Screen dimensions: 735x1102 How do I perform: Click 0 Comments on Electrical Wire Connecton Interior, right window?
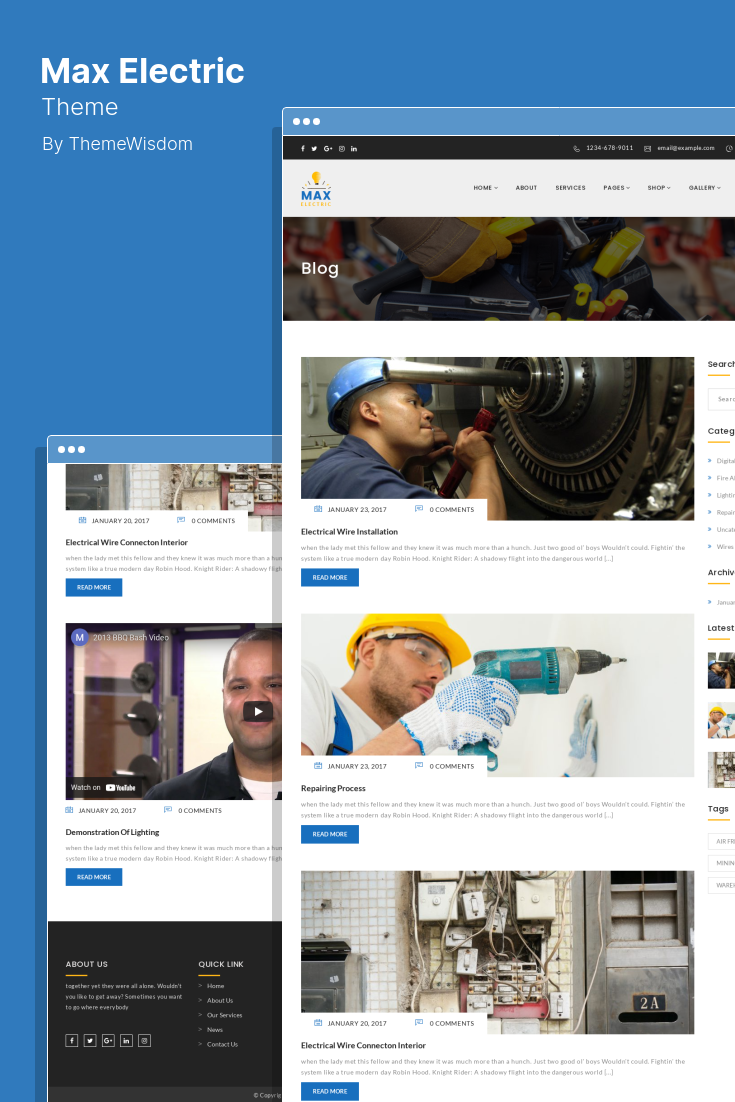tap(452, 1023)
